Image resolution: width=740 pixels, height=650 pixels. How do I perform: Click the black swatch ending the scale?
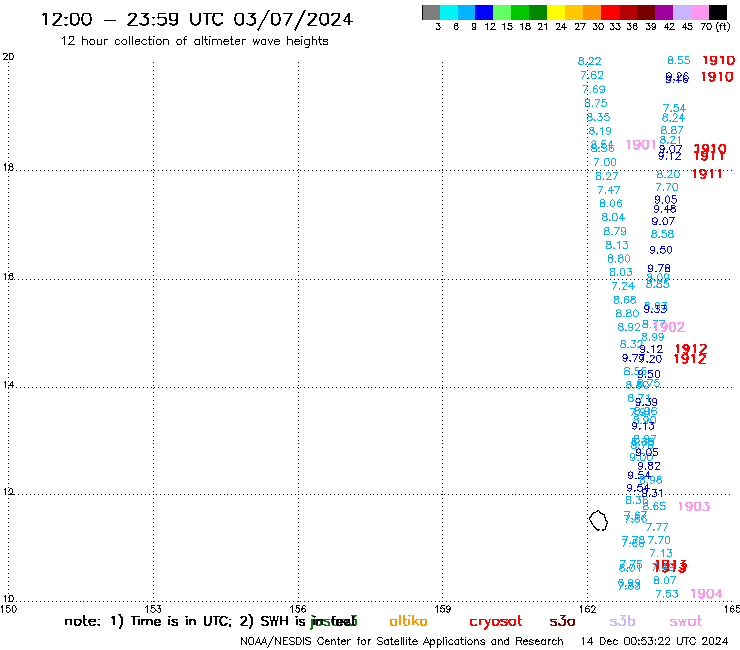point(718,12)
